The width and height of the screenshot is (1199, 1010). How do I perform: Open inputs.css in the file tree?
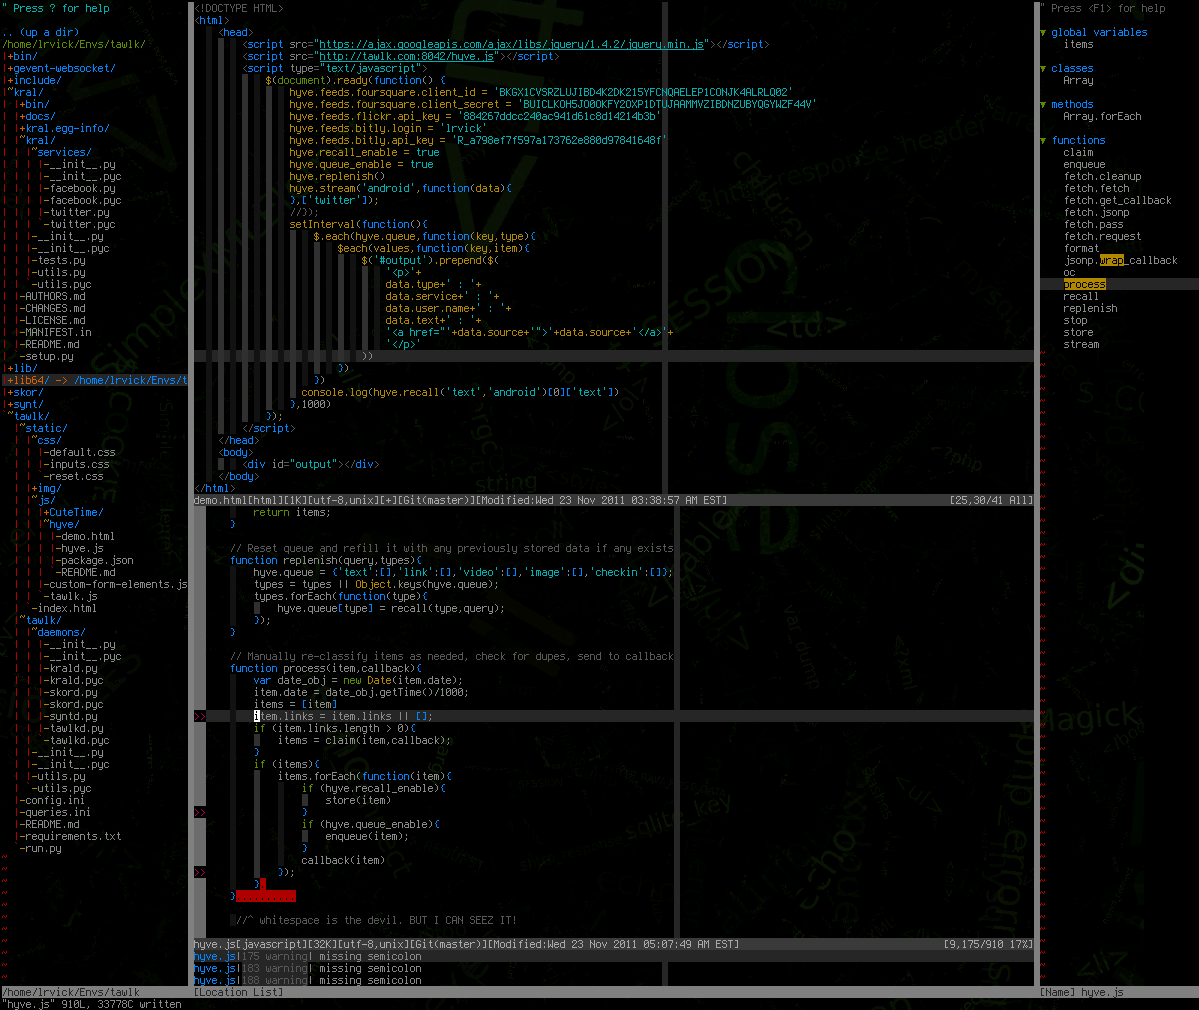(x=80, y=464)
